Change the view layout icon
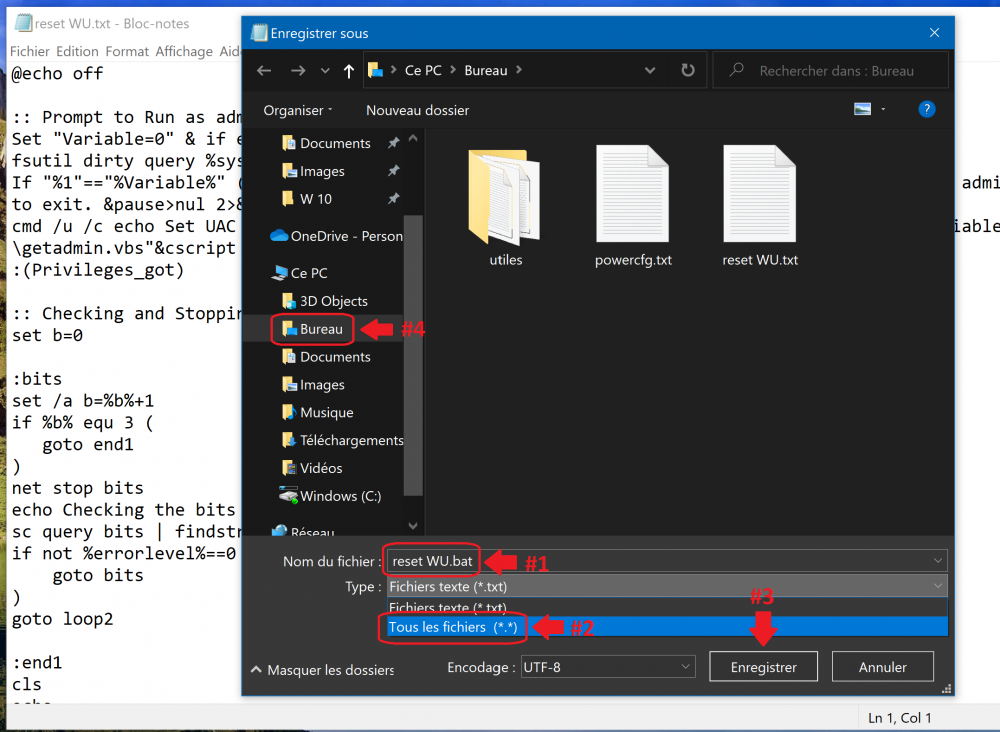Viewport: 1000px width, 732px height. pos(862,110)
